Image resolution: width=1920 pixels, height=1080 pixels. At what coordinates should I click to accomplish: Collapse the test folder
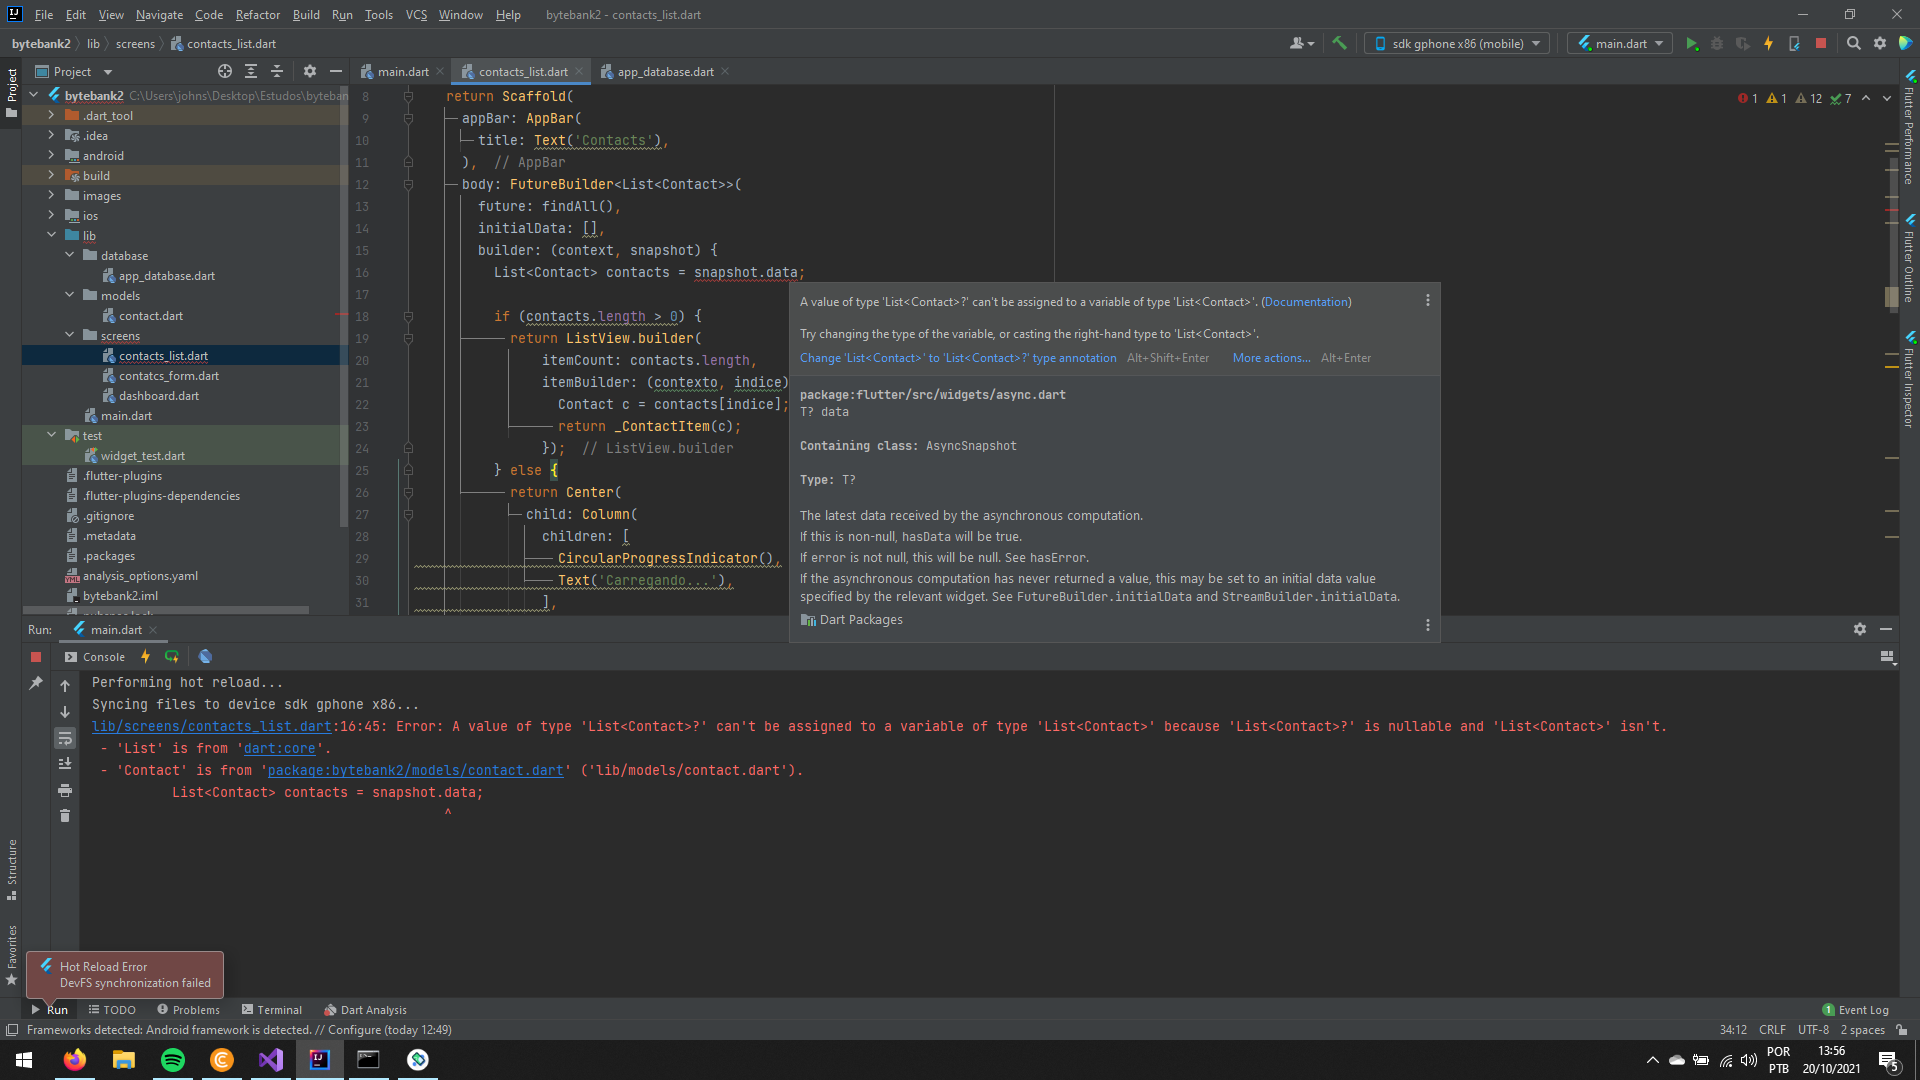[x=51, y=435]
